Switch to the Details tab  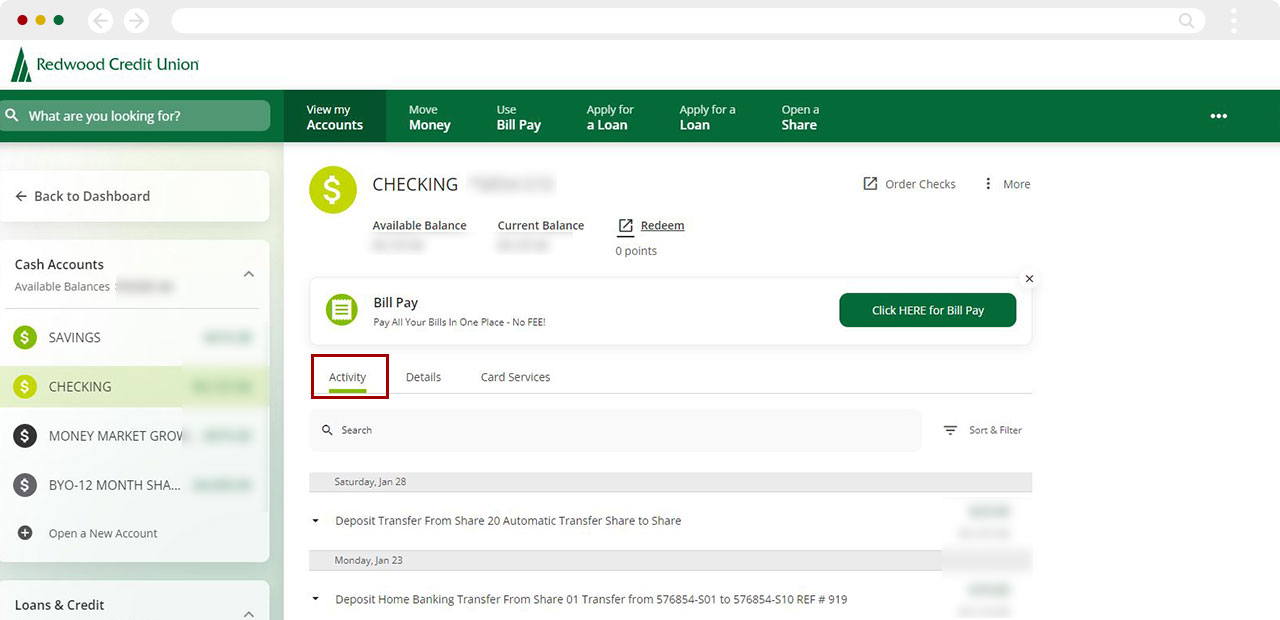(x=423, y=377)
